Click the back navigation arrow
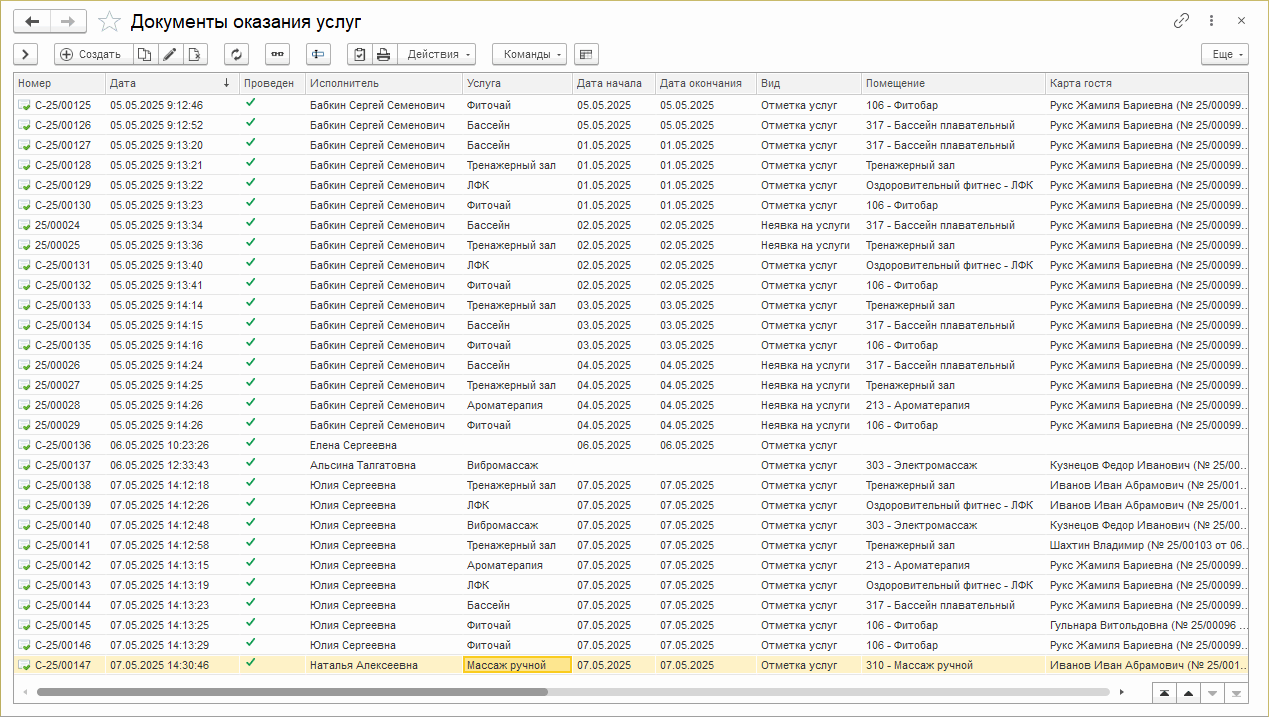This screenshot has width=1269, height=717. coord(32,21)
